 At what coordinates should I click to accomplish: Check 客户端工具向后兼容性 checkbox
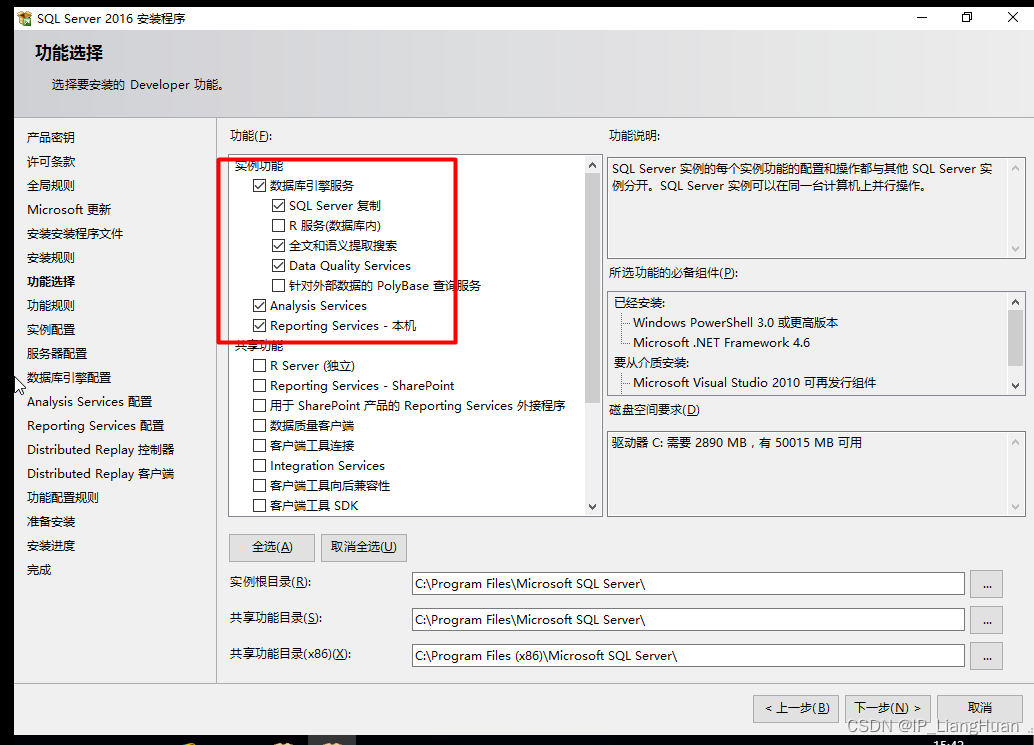click(259, 486)
